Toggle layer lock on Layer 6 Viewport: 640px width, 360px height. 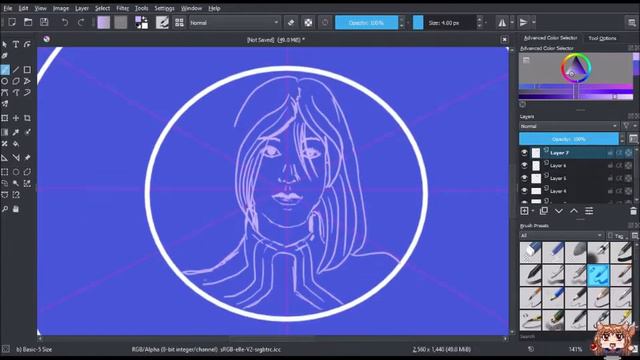tap(610, 166)
